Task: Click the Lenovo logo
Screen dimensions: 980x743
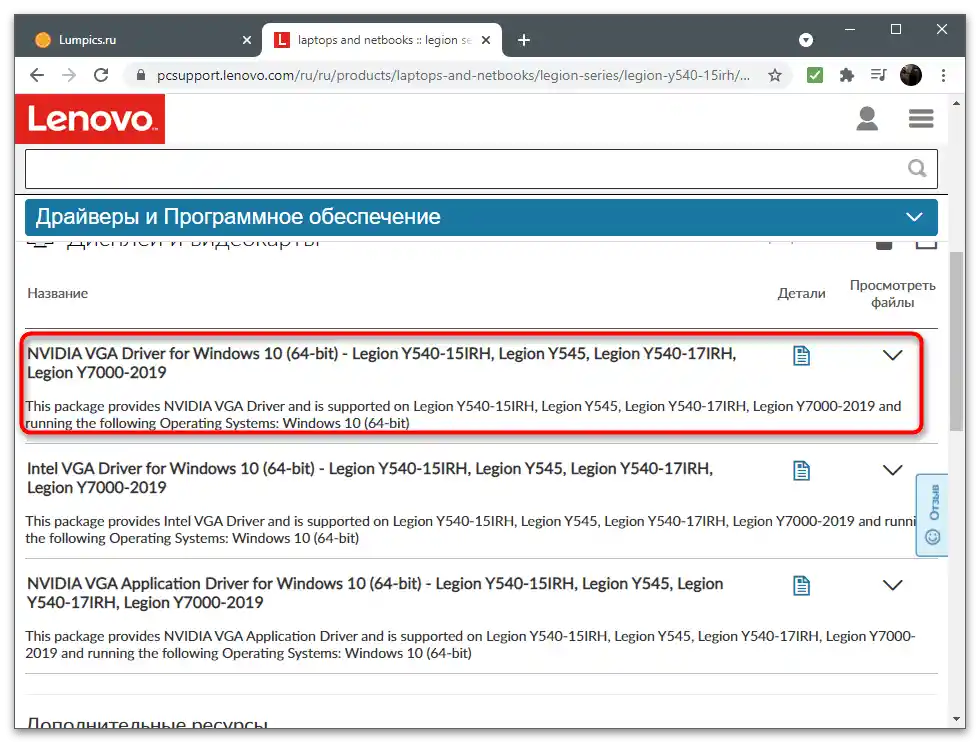Action: [90, 119]
